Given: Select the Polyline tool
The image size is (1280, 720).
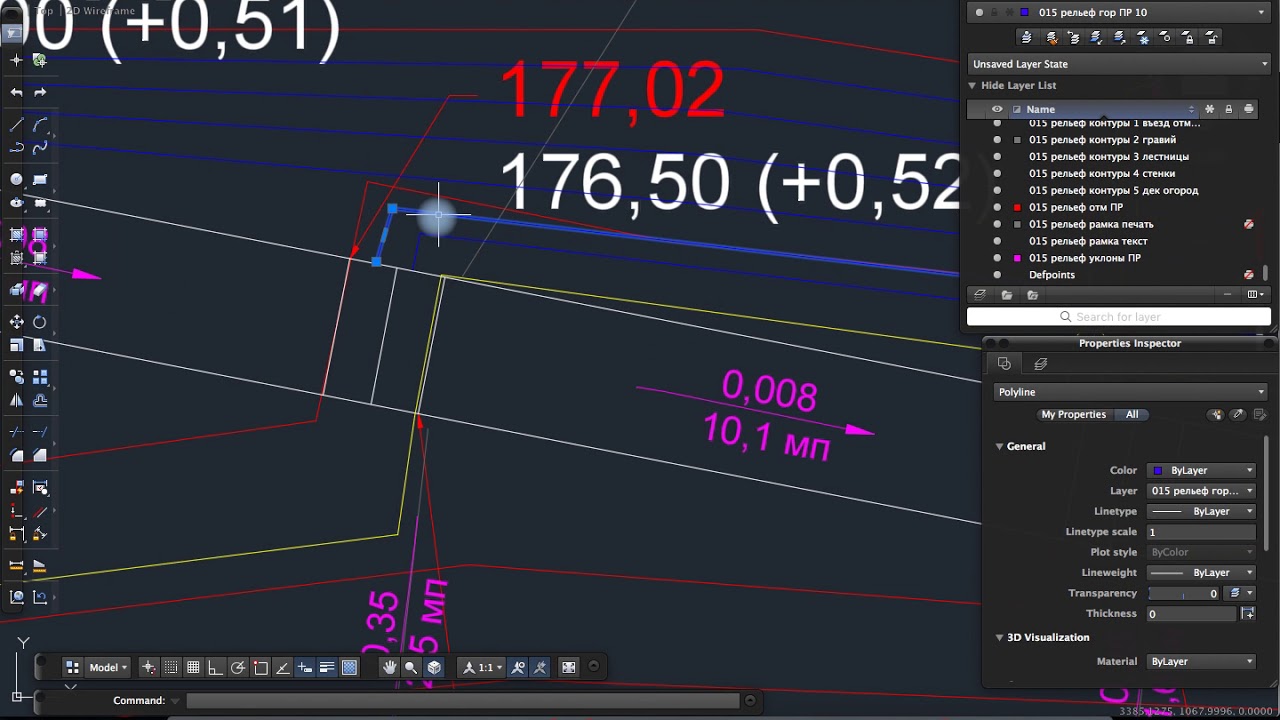Looking at the screenshot, I should [x=16, y=148].
